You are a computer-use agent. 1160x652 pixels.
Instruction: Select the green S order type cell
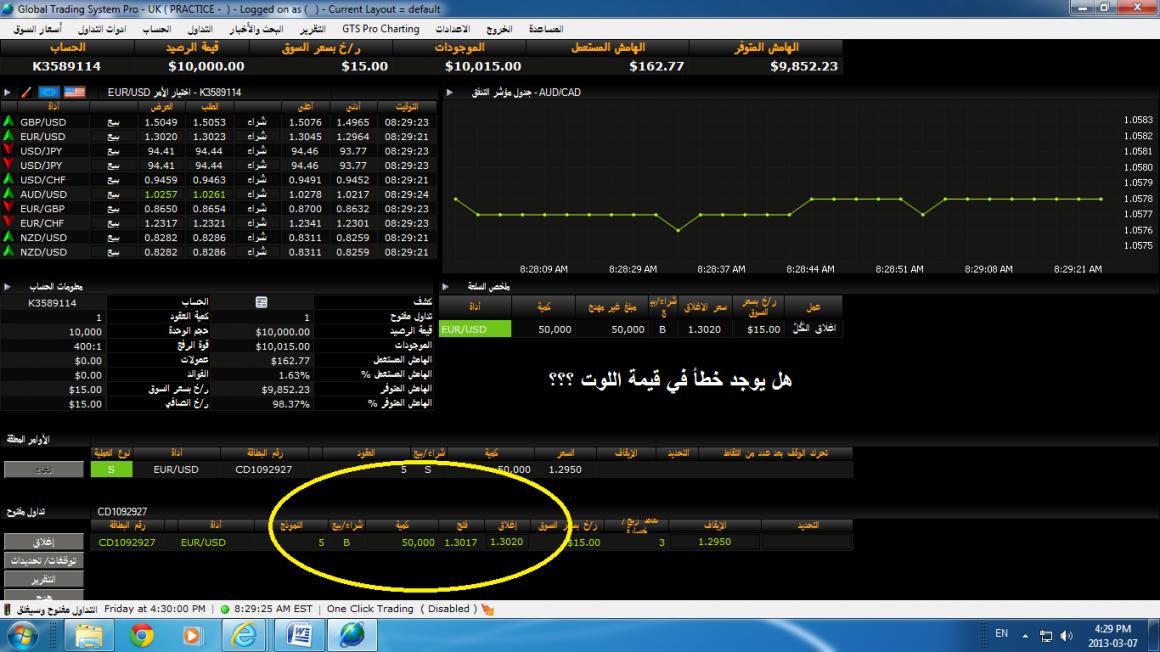tap(112, 469)
